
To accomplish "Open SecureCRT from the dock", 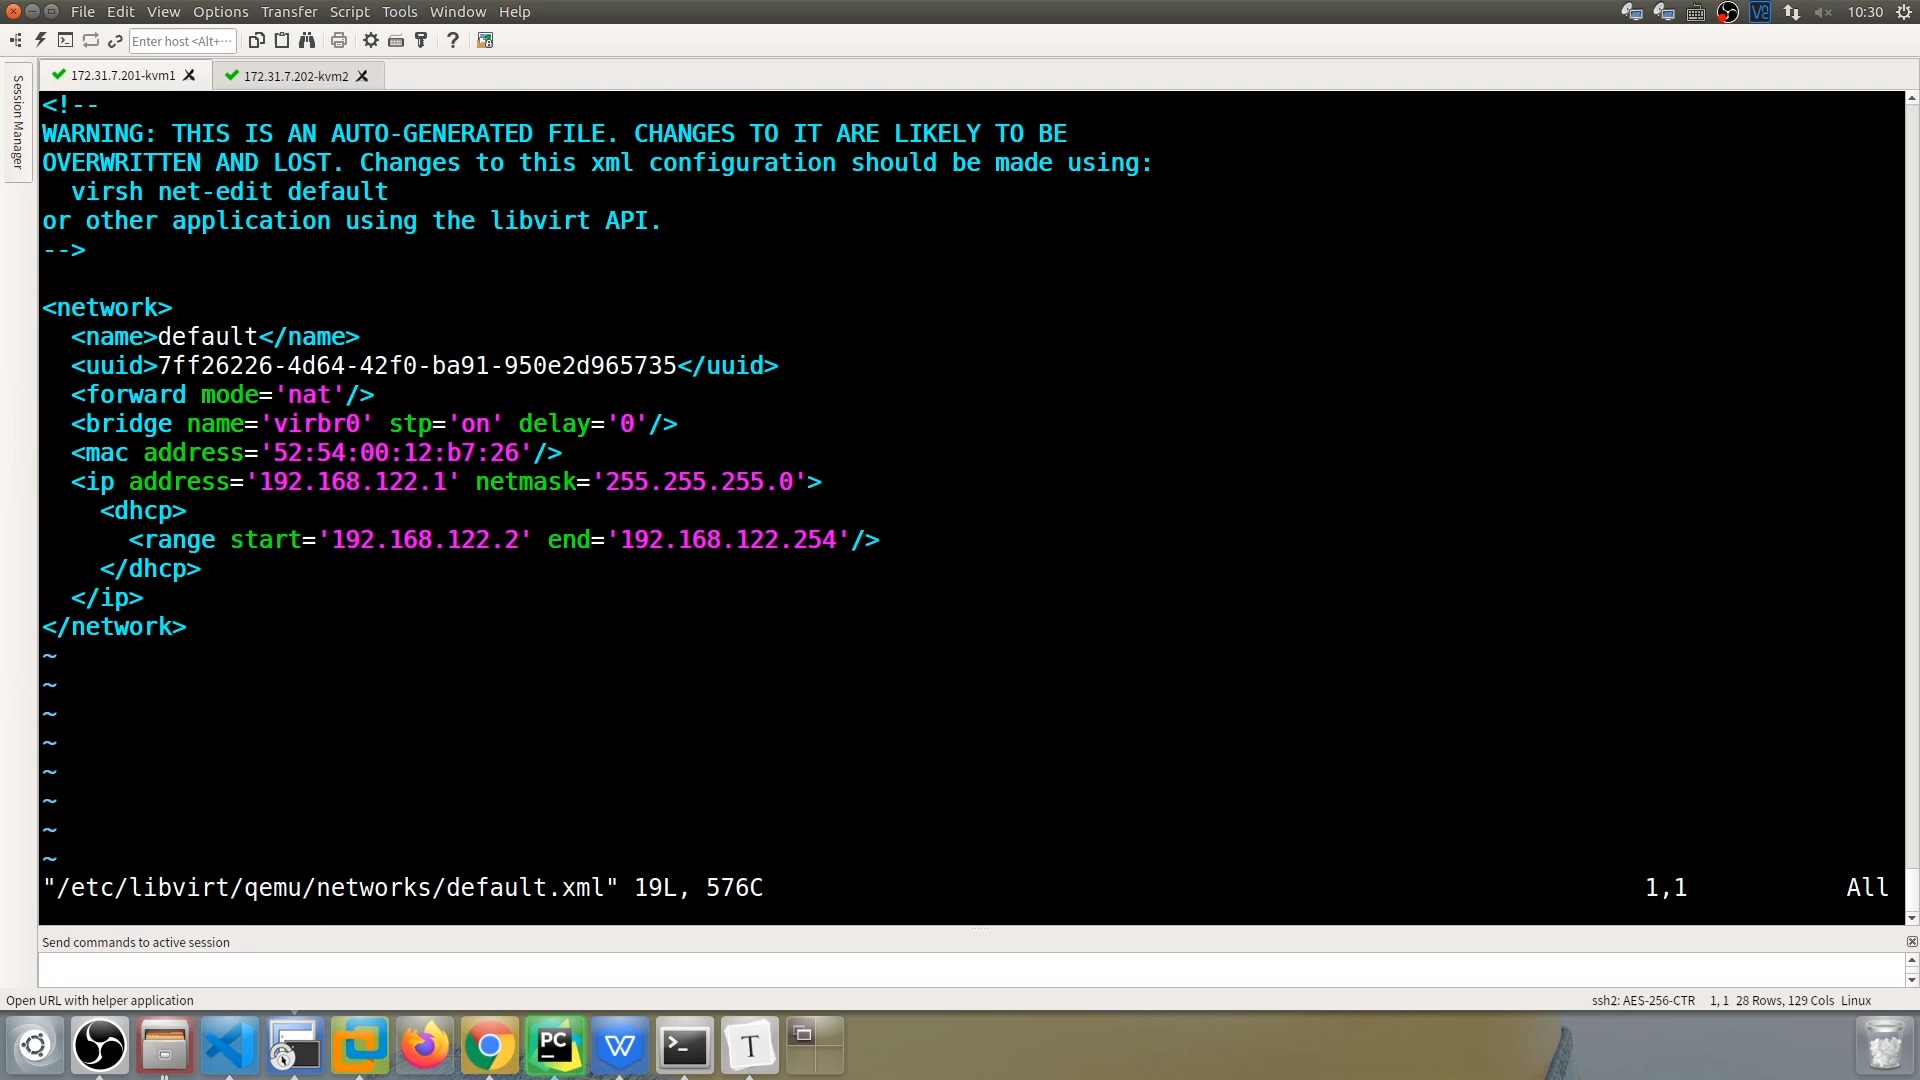I will [295, 1046].
